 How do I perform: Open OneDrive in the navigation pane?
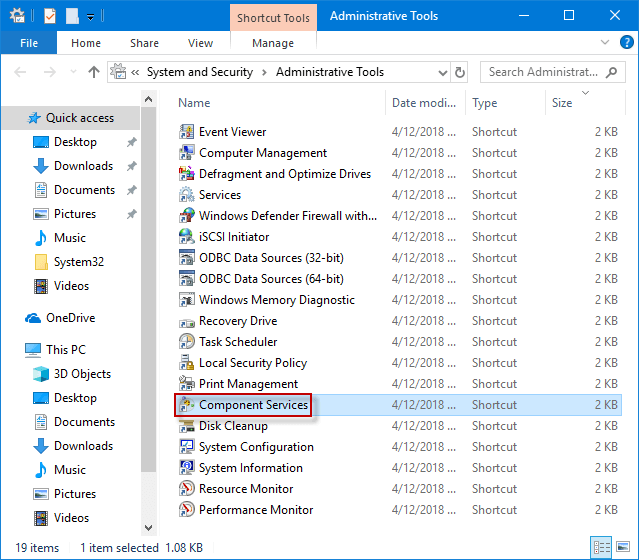[71, 317]
